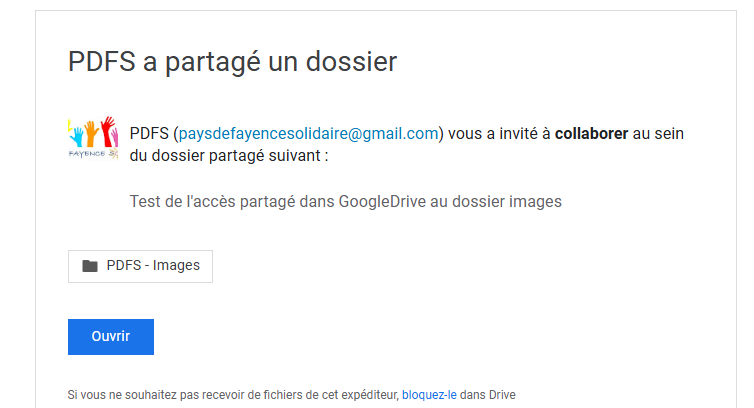754x408 pixels.
Task: Click the text 'vous a invité à'
Action: point(499,134)
